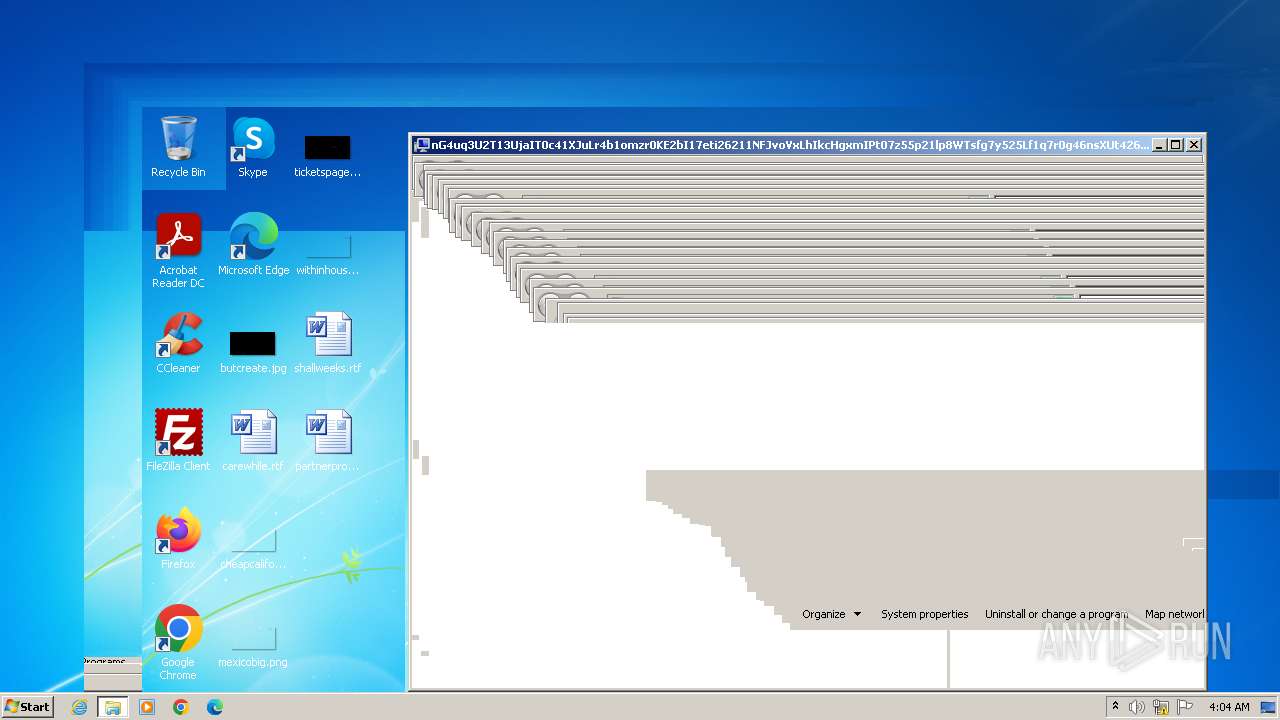Open Edge from the taskbar
The image size is (1280, 720).
point(215,707)
